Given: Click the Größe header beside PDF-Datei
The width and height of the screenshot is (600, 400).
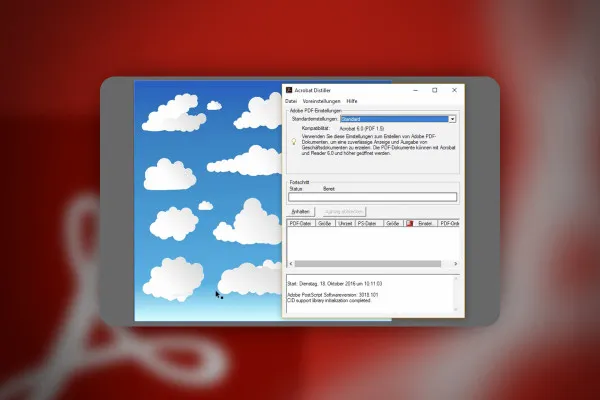Looking at the screenshot, I should pyautogui.click(x=325, y=223).
